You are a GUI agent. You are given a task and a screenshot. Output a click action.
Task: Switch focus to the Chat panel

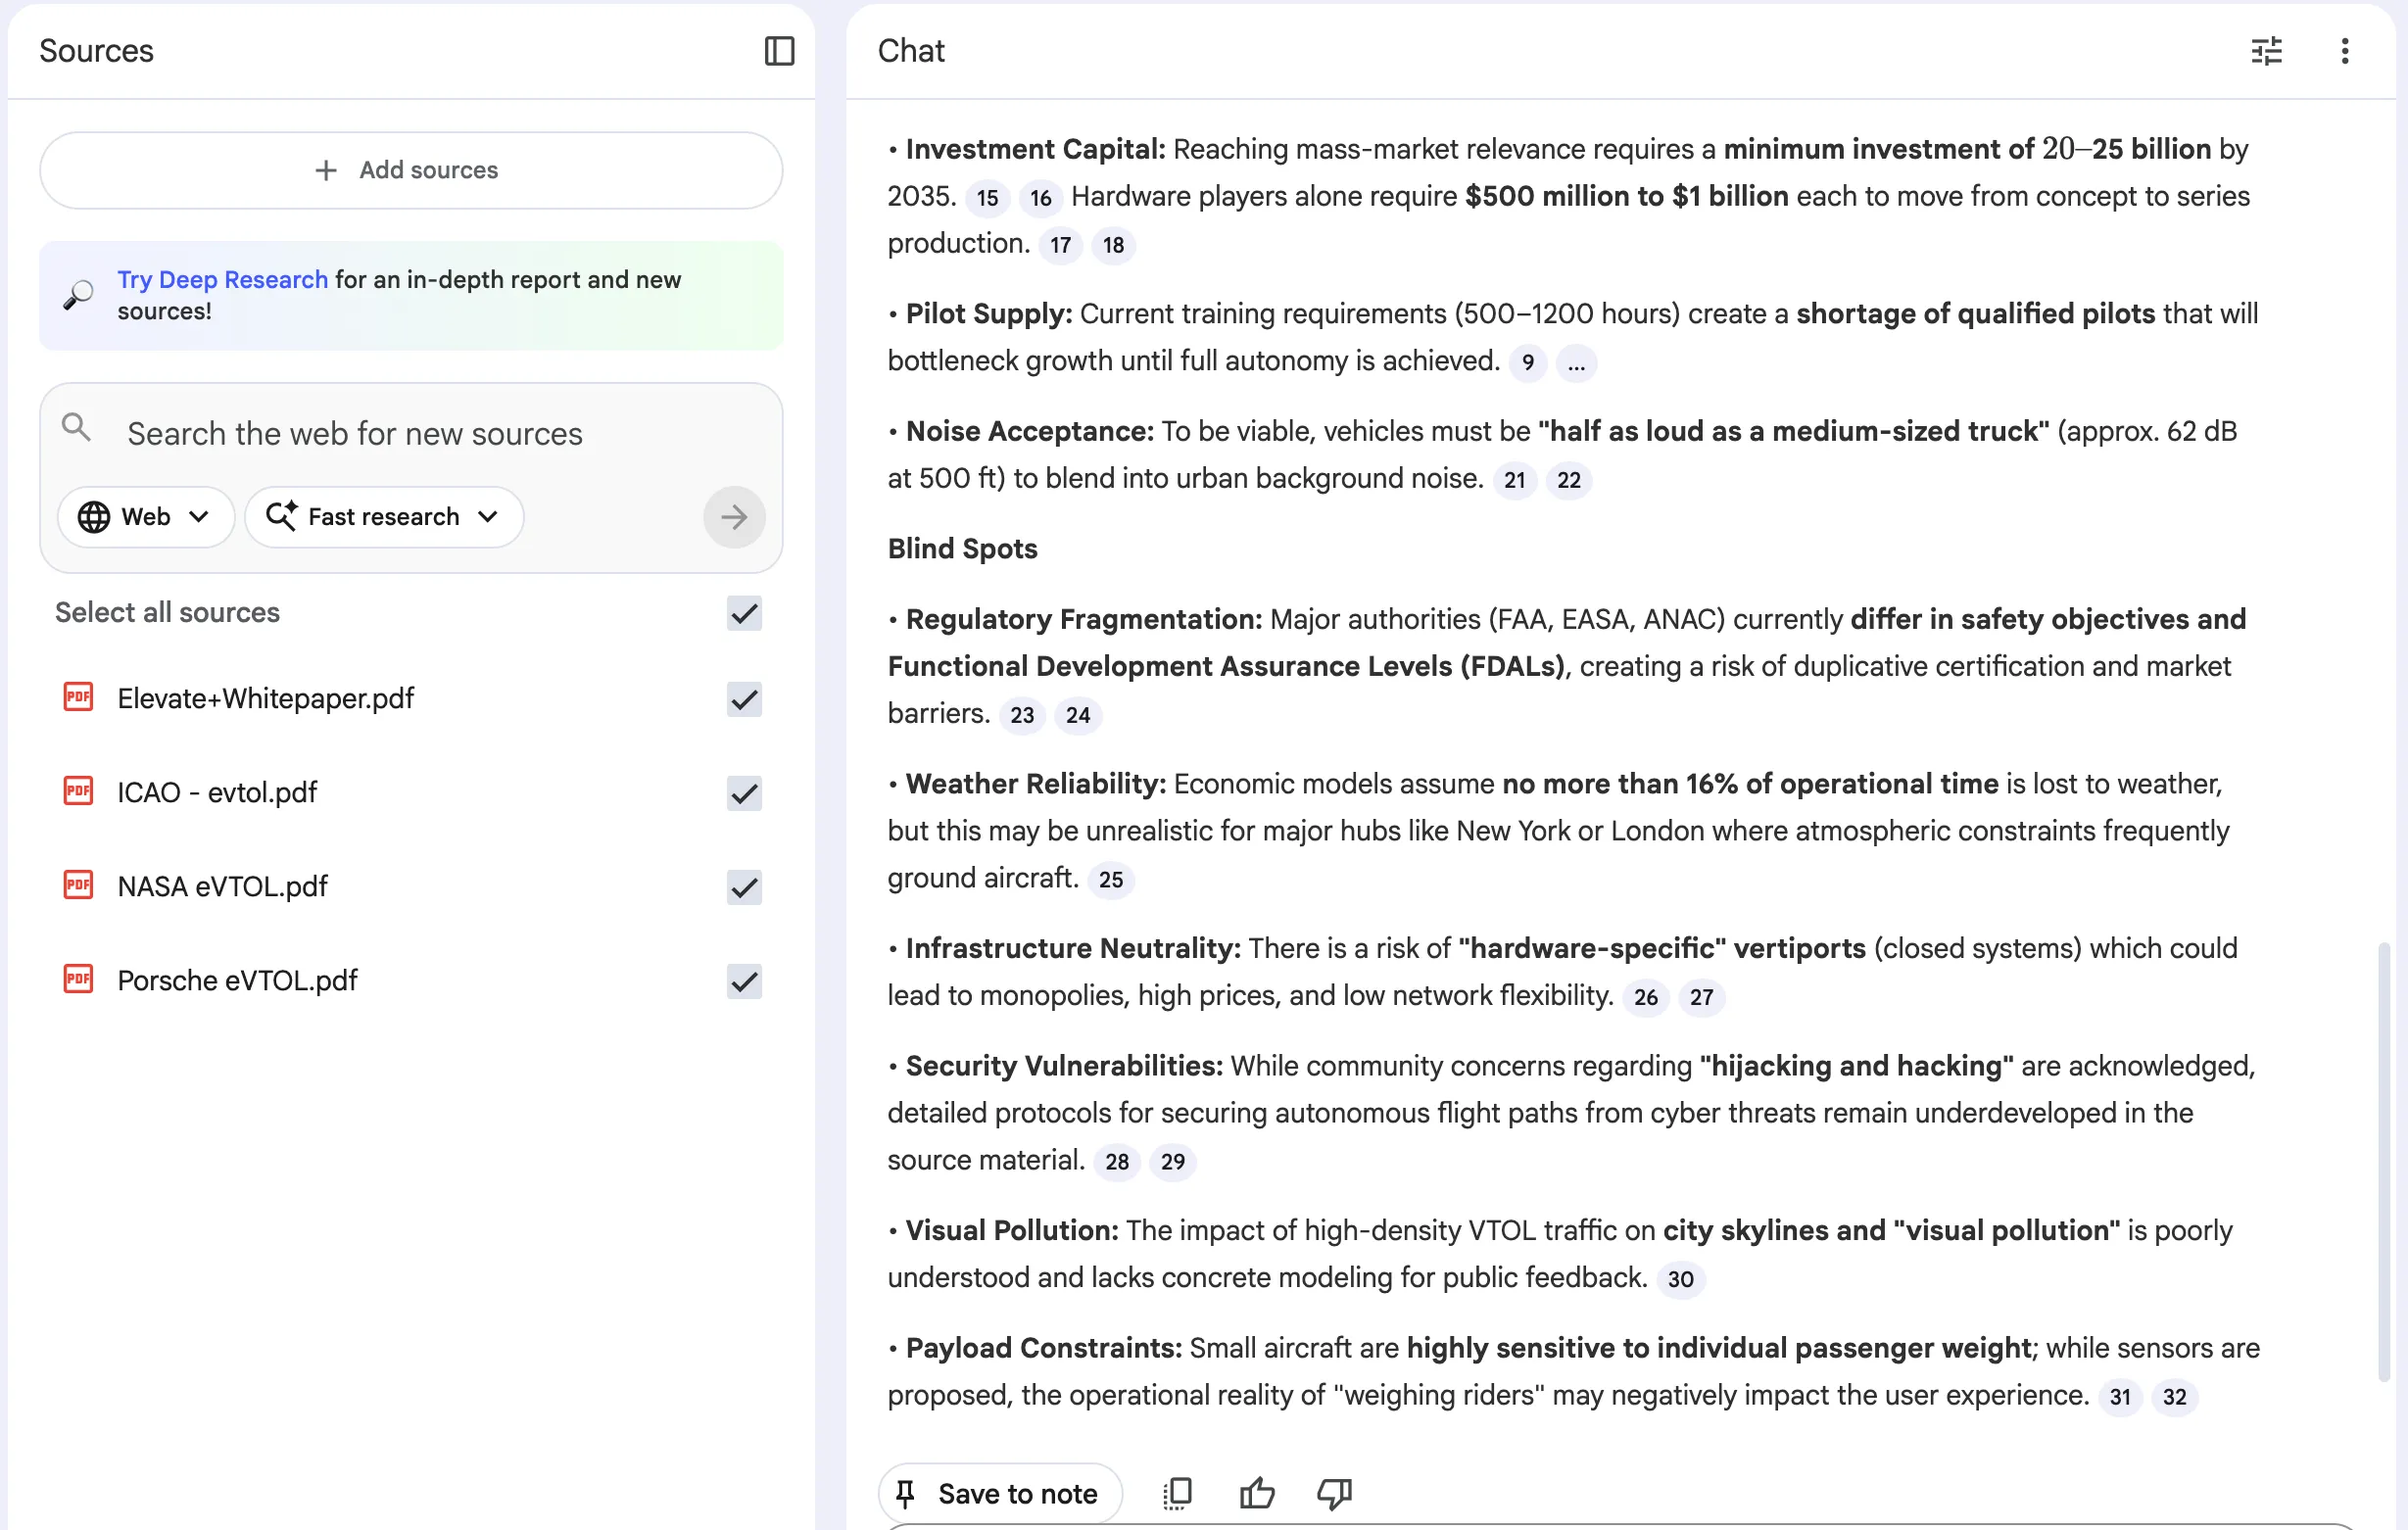click(910, 51)
